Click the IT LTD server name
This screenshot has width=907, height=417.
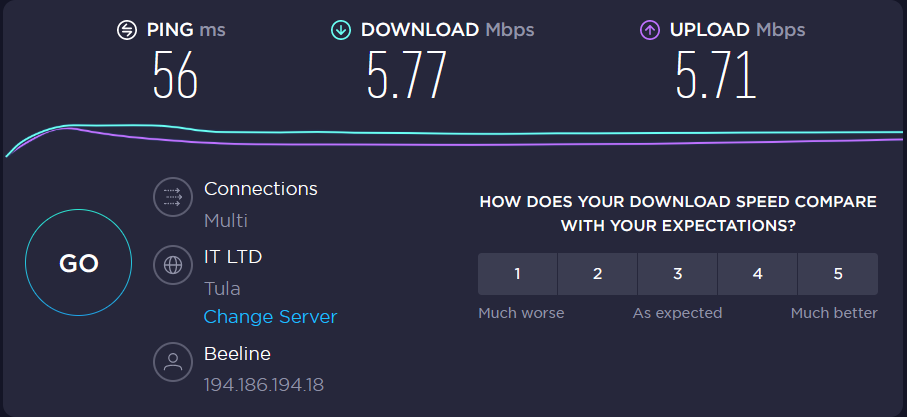click(233, 256)
